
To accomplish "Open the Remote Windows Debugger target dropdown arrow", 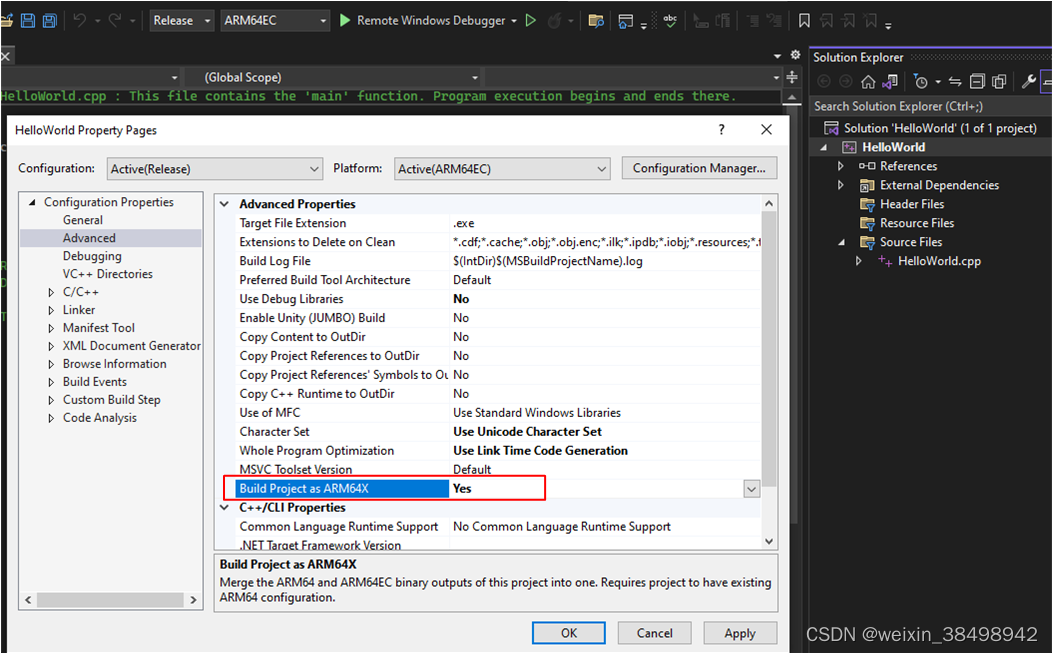I will tap(514, 21).
